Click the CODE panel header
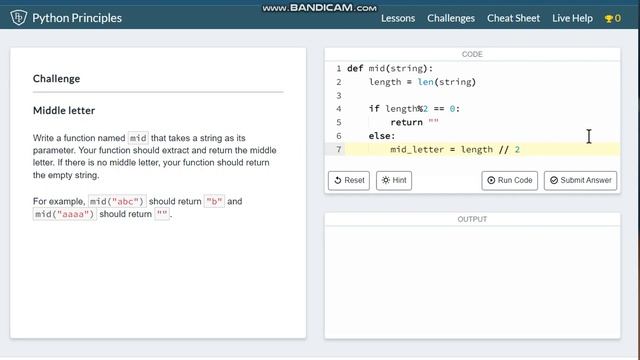 click(472, 54)
